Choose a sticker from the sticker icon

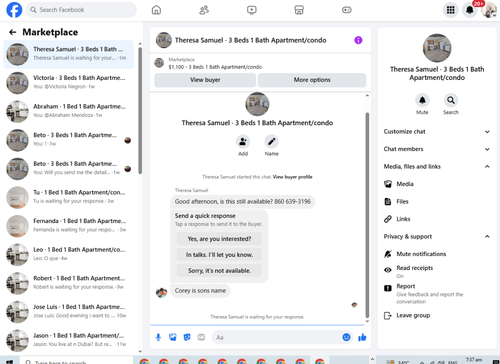point(187,337)
